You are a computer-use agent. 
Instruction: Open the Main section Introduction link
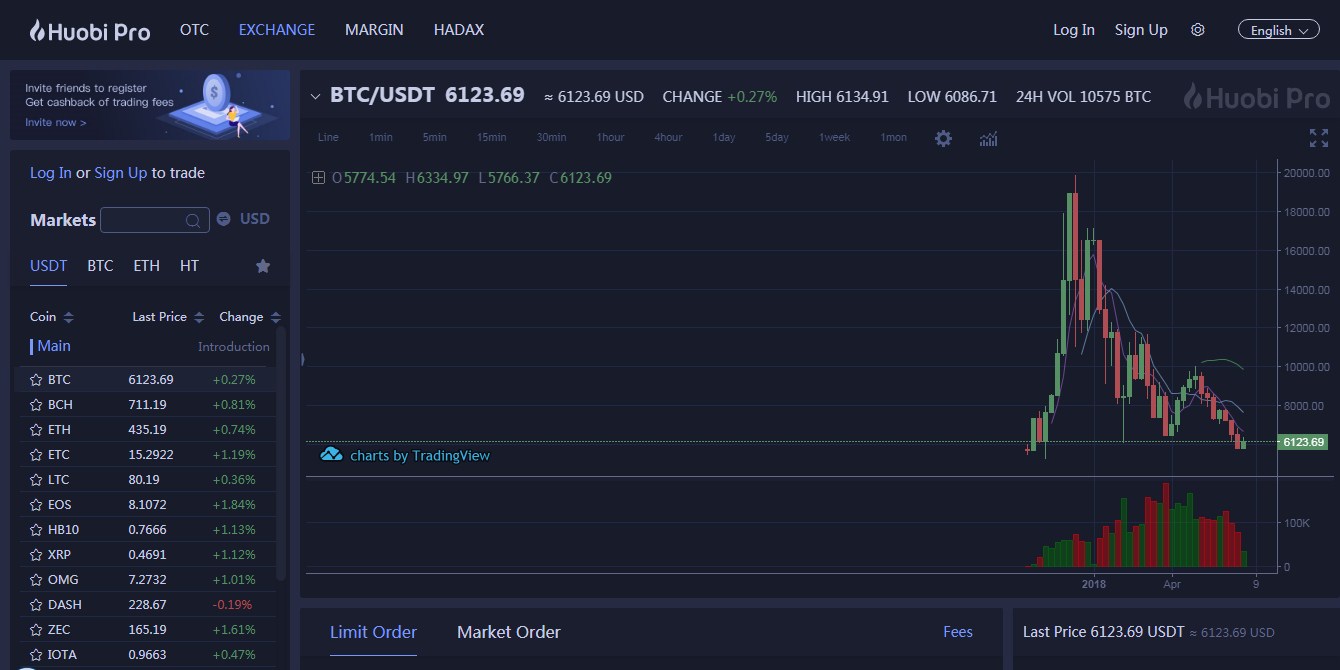click(x=234, y=347)
